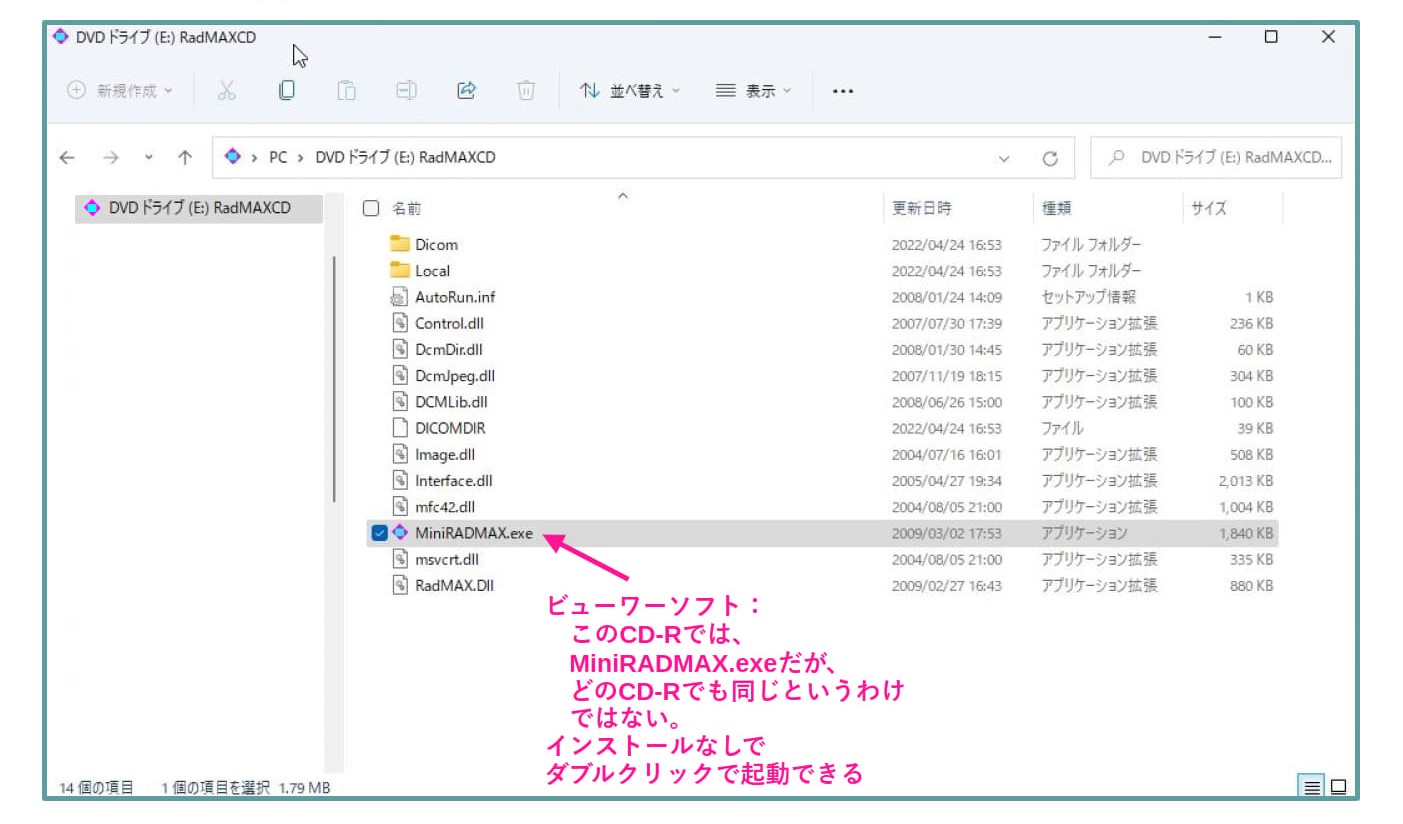
Task: Click inside the search box
Action: (x=1216, y=157)
